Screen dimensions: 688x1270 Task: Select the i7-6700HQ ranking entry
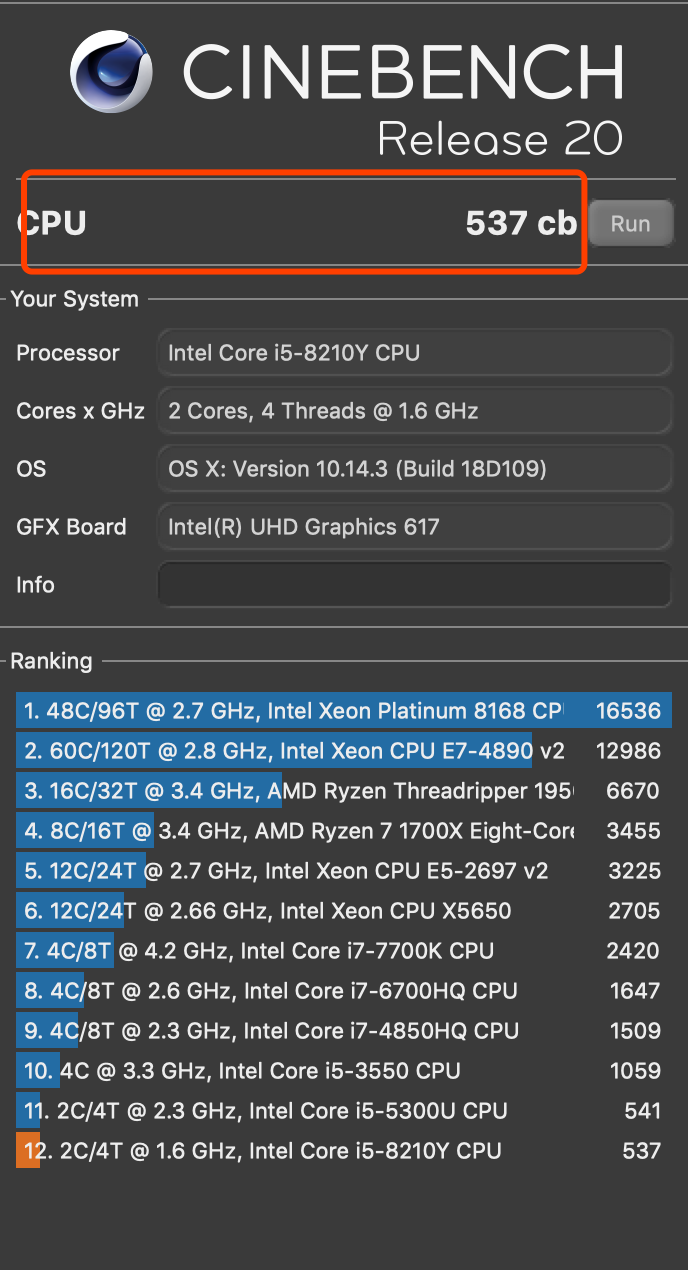point(300,990)
